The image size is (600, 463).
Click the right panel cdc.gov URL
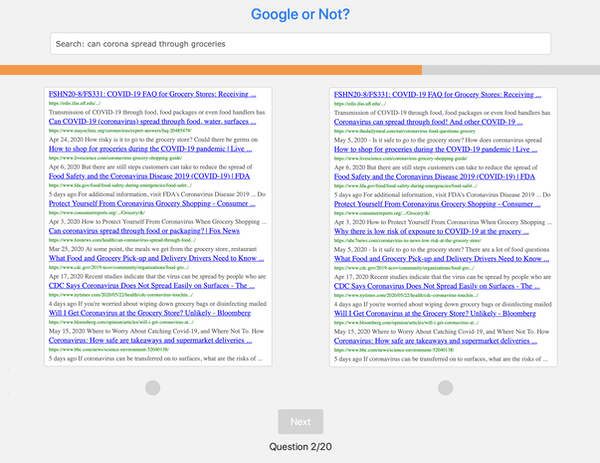tap(404, 268)
